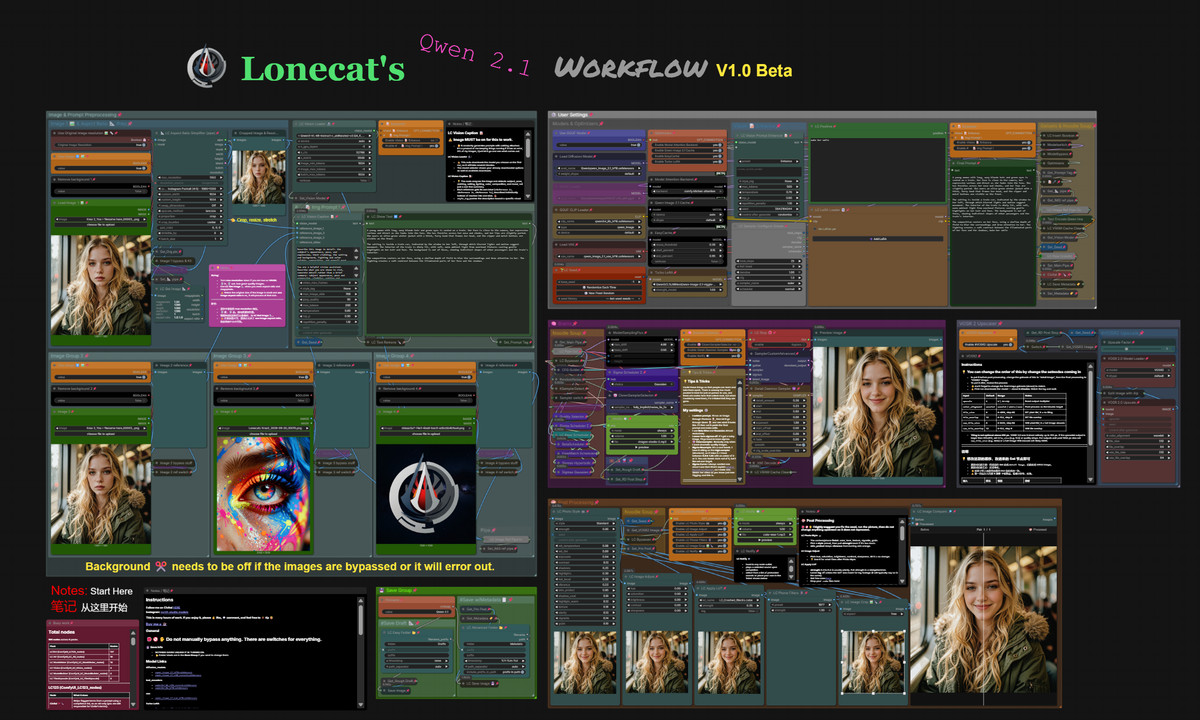Click choose file to upload in Image Group 3
The image size is (1200, 720).
click(x=263, y=435)
